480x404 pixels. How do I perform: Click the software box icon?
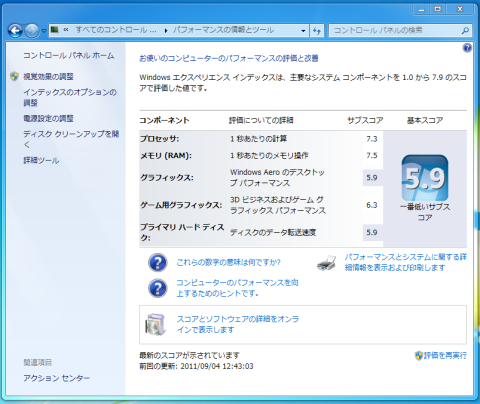tap(155, 324)
